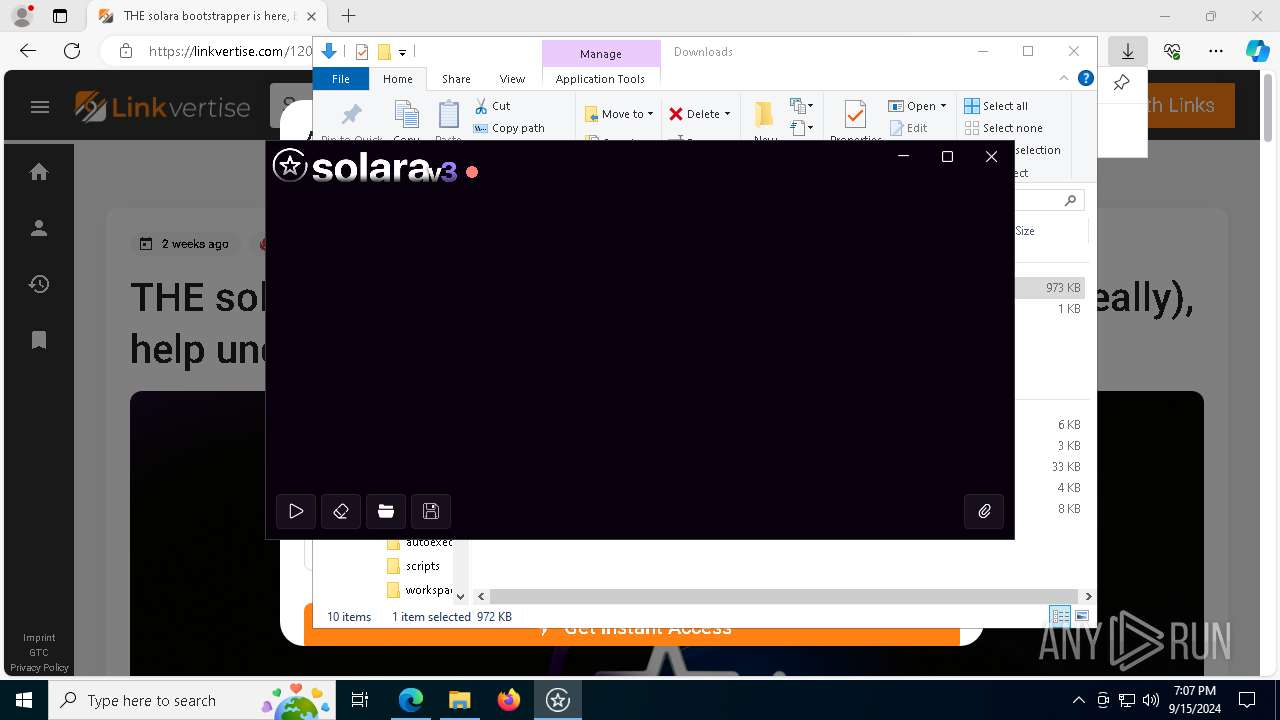This screenshot has width=1280, height=720.
Task: Open Linkvertise history icon in sidebar
Action: tap(39, 284)
